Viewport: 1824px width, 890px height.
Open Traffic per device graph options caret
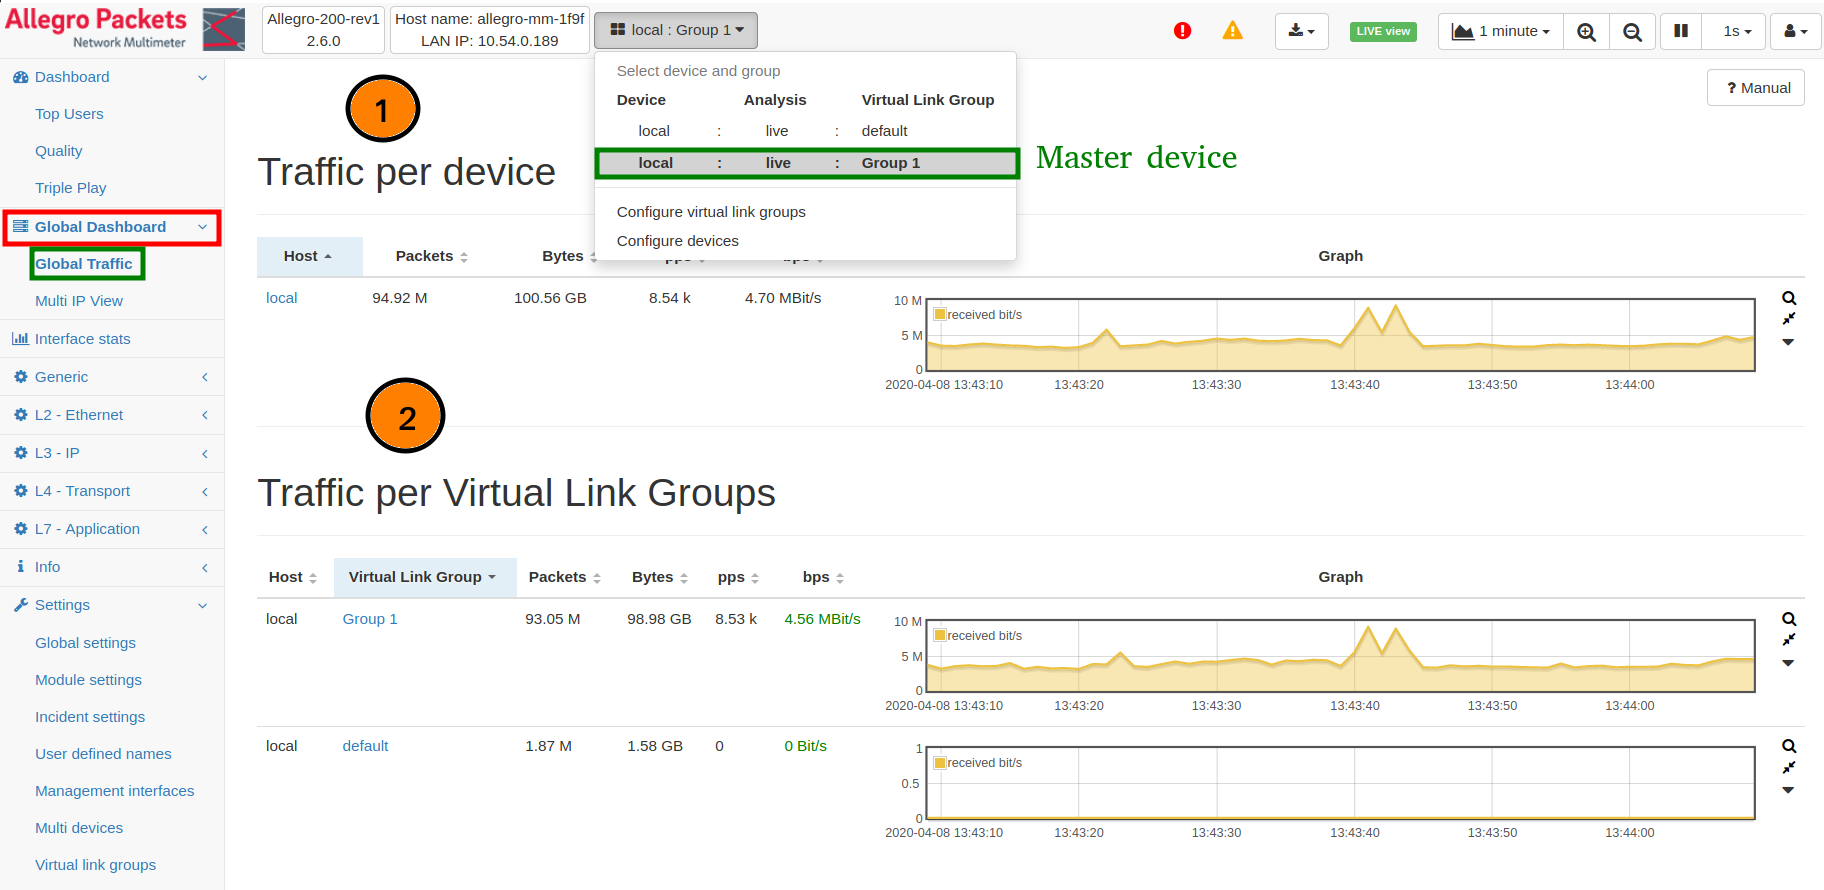click(x=1789, y=342)
